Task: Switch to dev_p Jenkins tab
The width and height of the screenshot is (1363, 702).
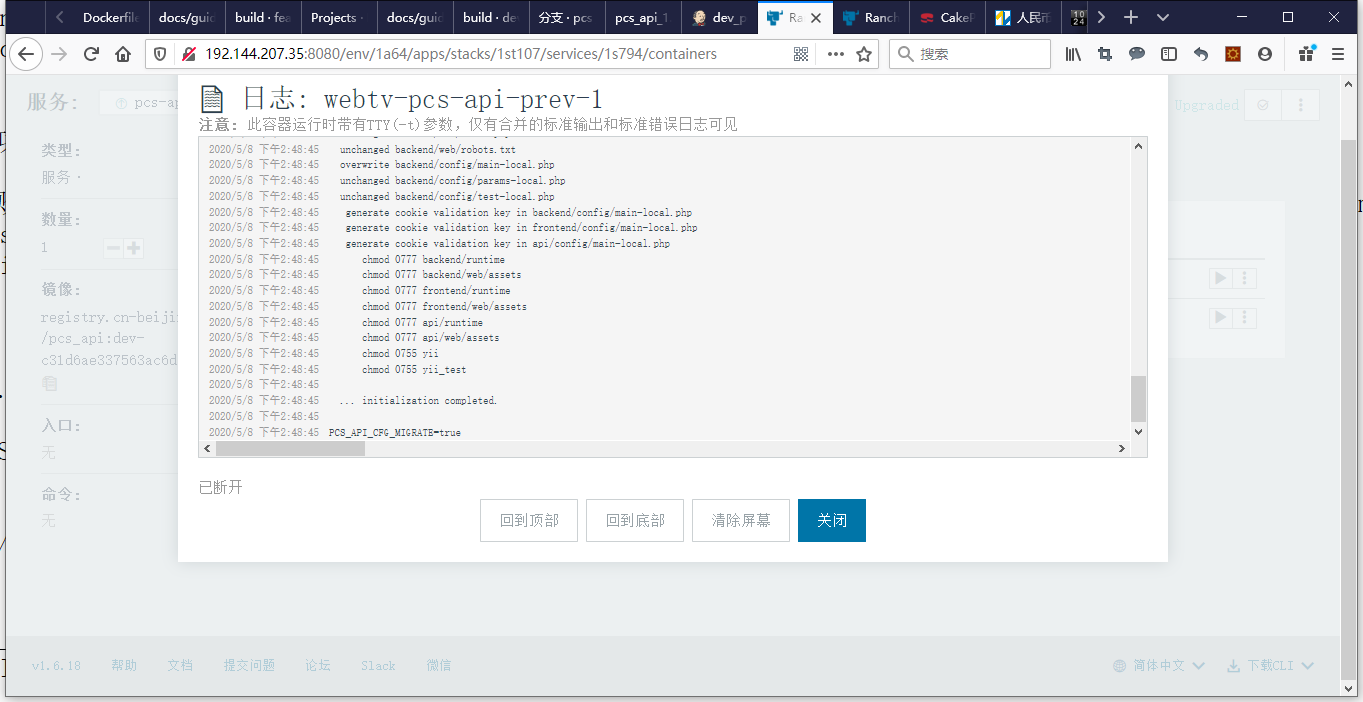Action: click(x=719, y=17)
